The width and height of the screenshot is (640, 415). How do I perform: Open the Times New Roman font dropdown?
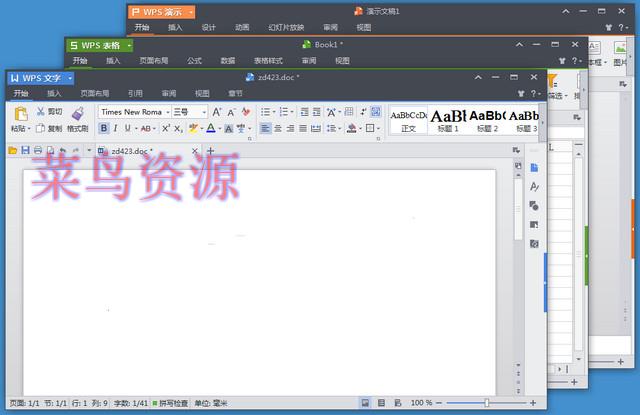pos(168,112)
